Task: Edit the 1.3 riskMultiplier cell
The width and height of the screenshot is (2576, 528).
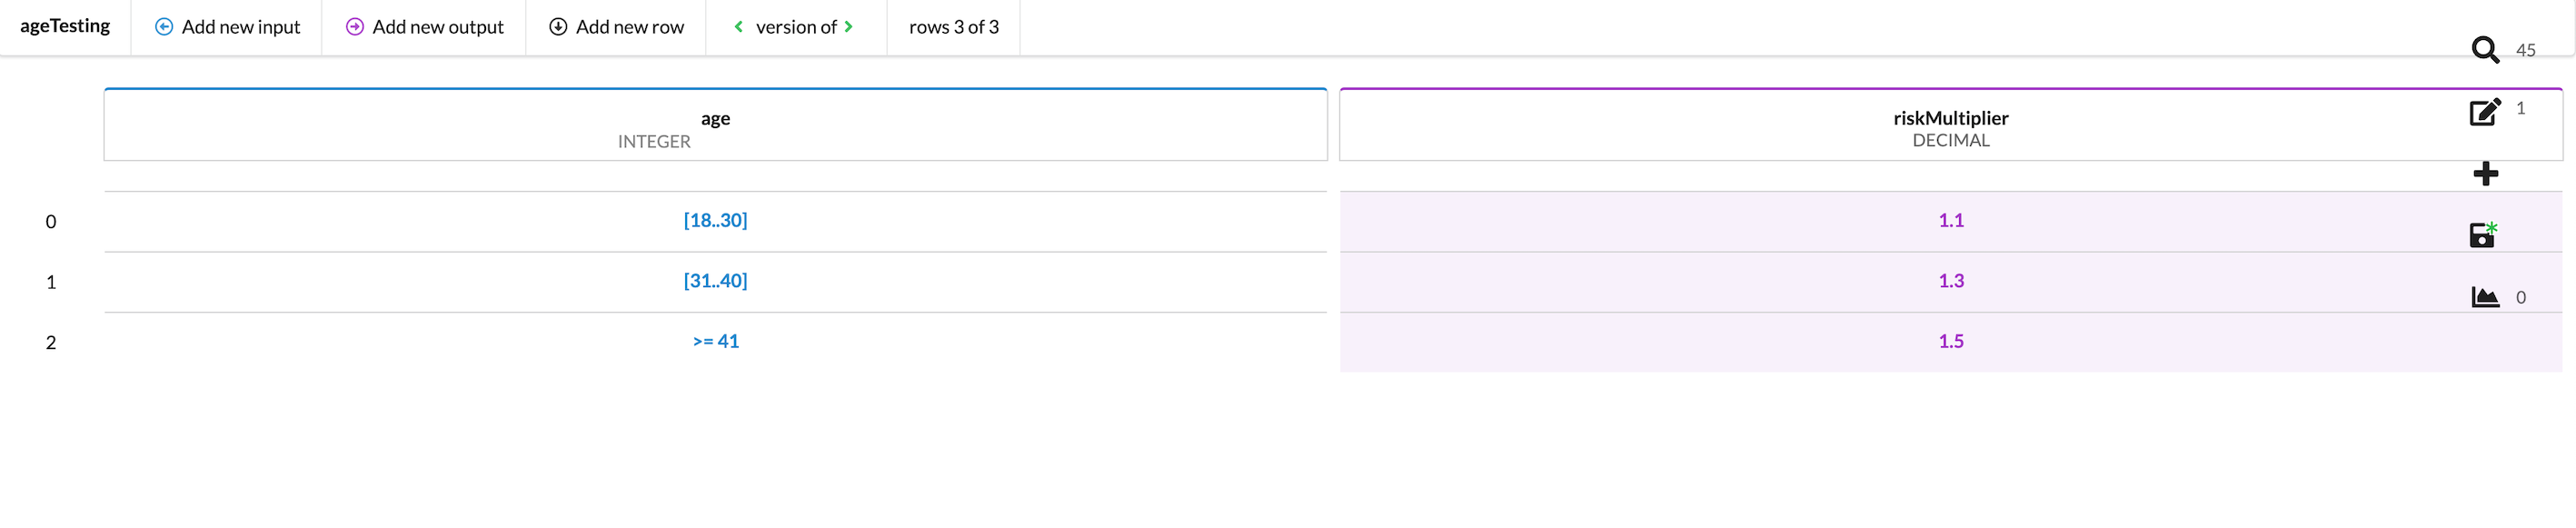Action: [x=1950, y=281]
